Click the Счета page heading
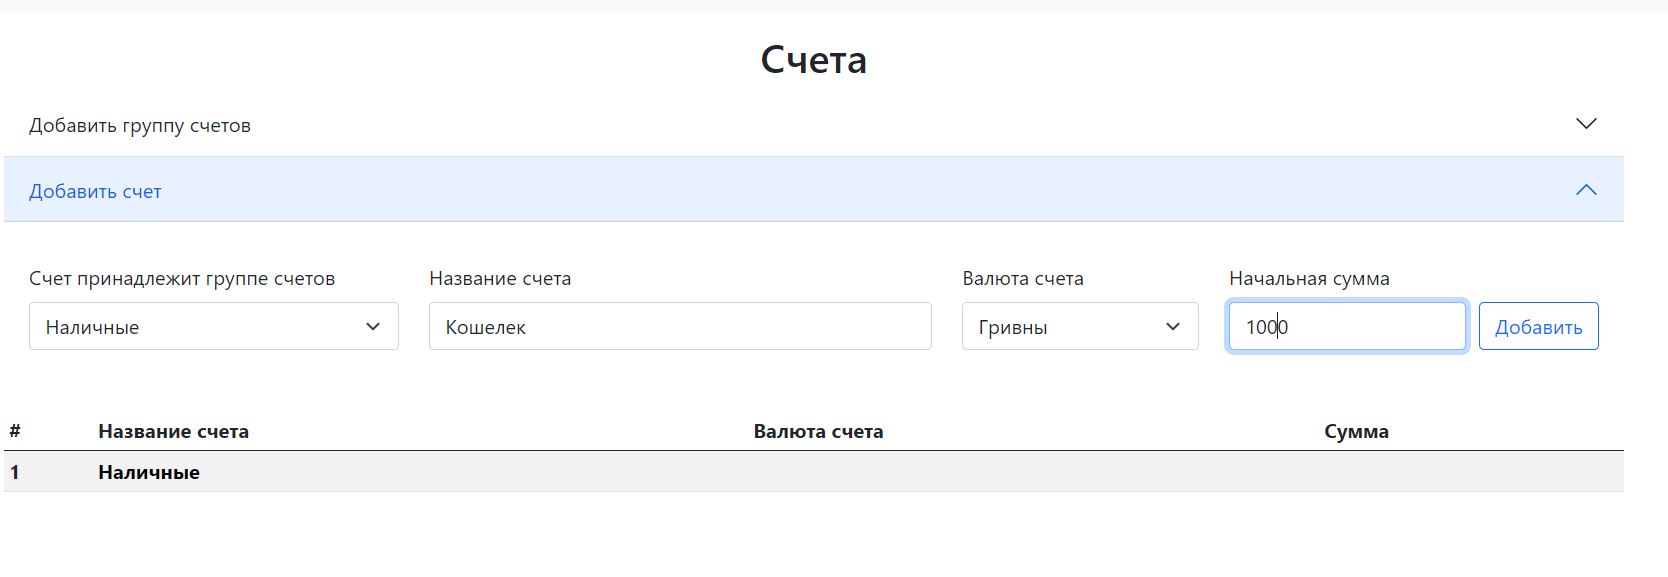Image resolution: width=1668 pixels, height=577 pixels. 813,60
